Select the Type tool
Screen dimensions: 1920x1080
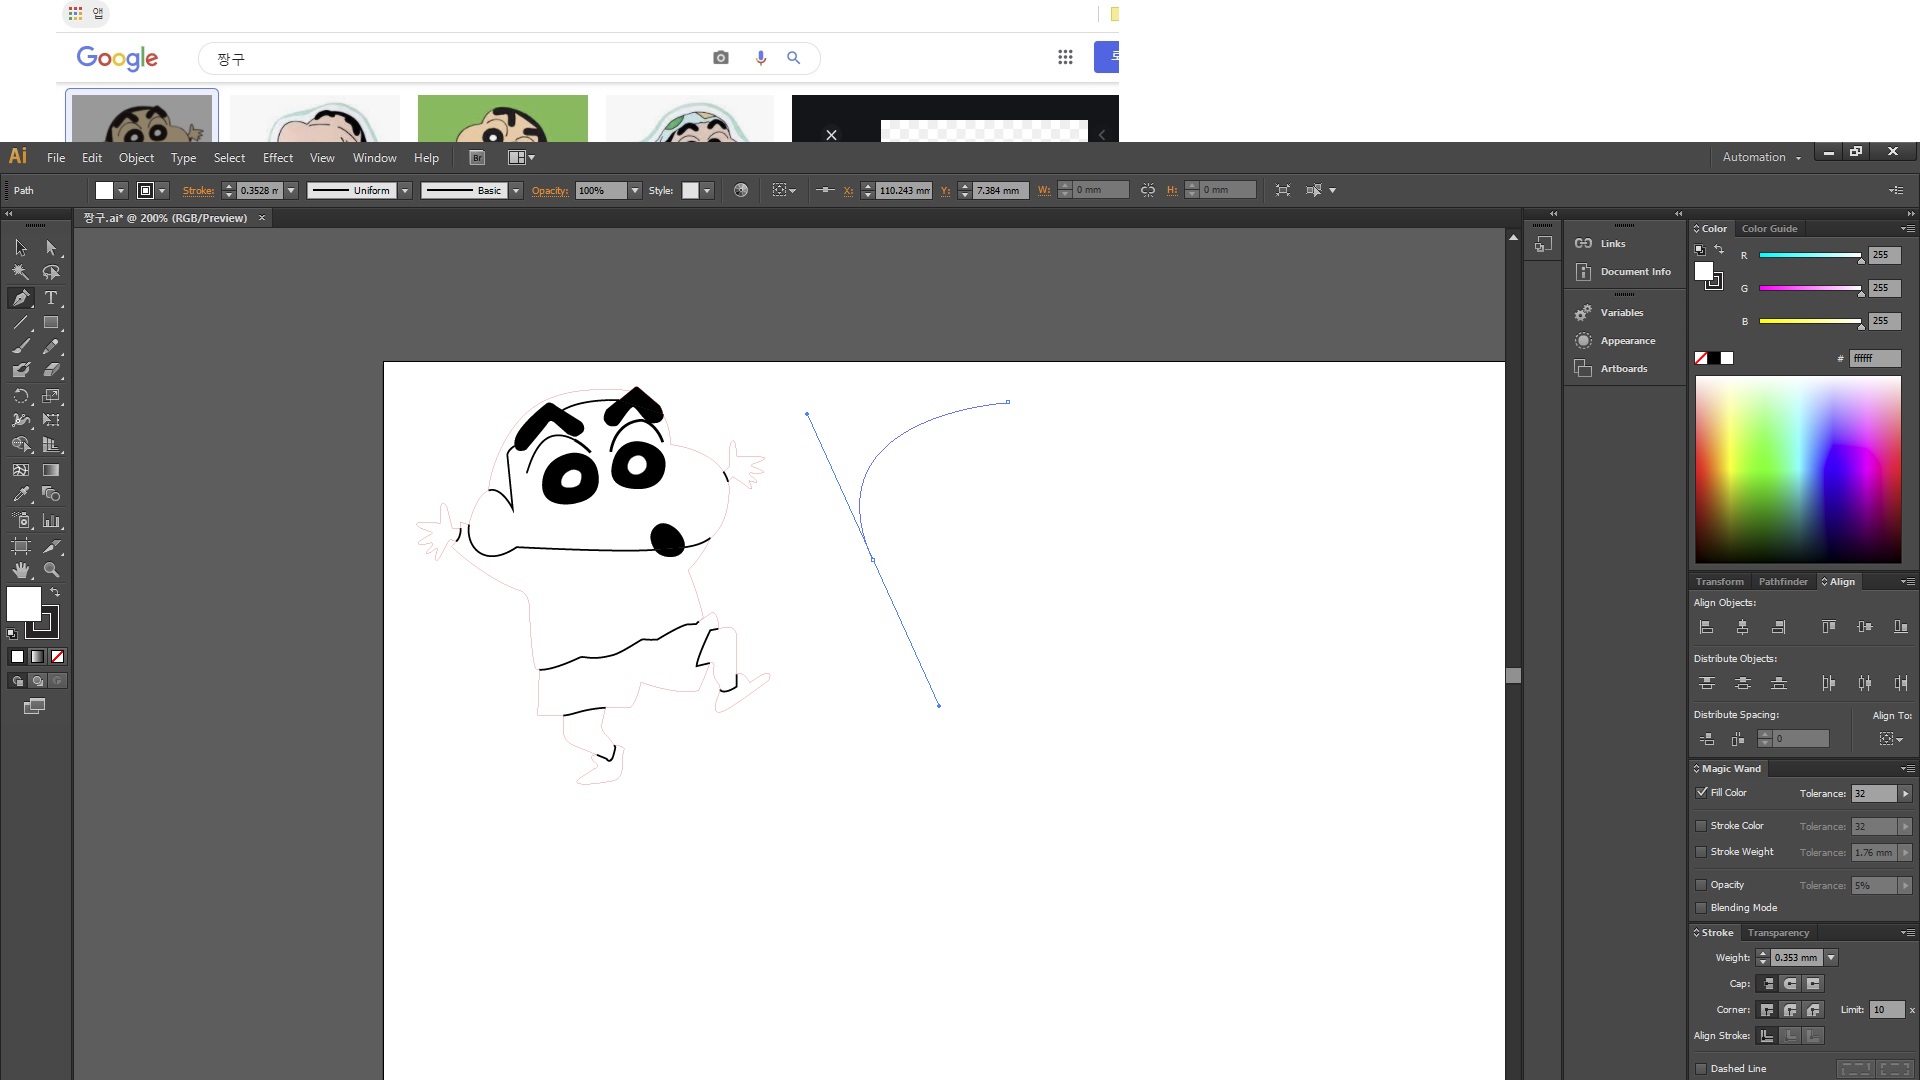click(x=51, y=298)
